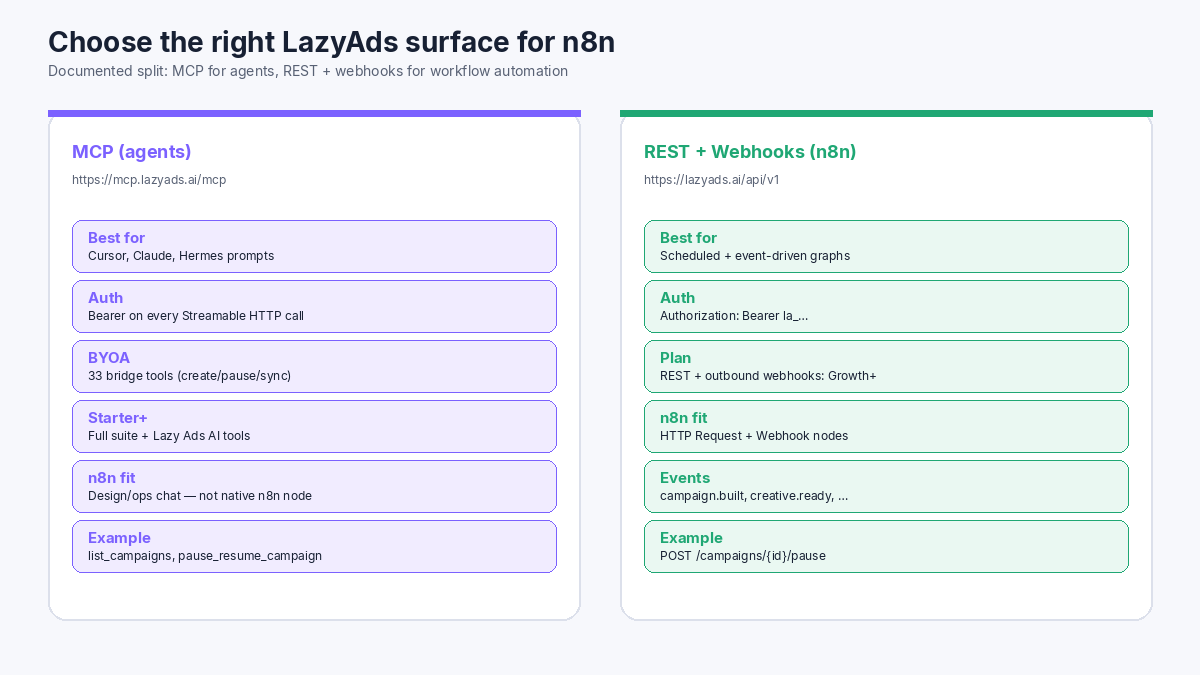Click the text 'Cursor, Claude, Hermes prompts'
1200x675 pixels.
pos(181,256)
